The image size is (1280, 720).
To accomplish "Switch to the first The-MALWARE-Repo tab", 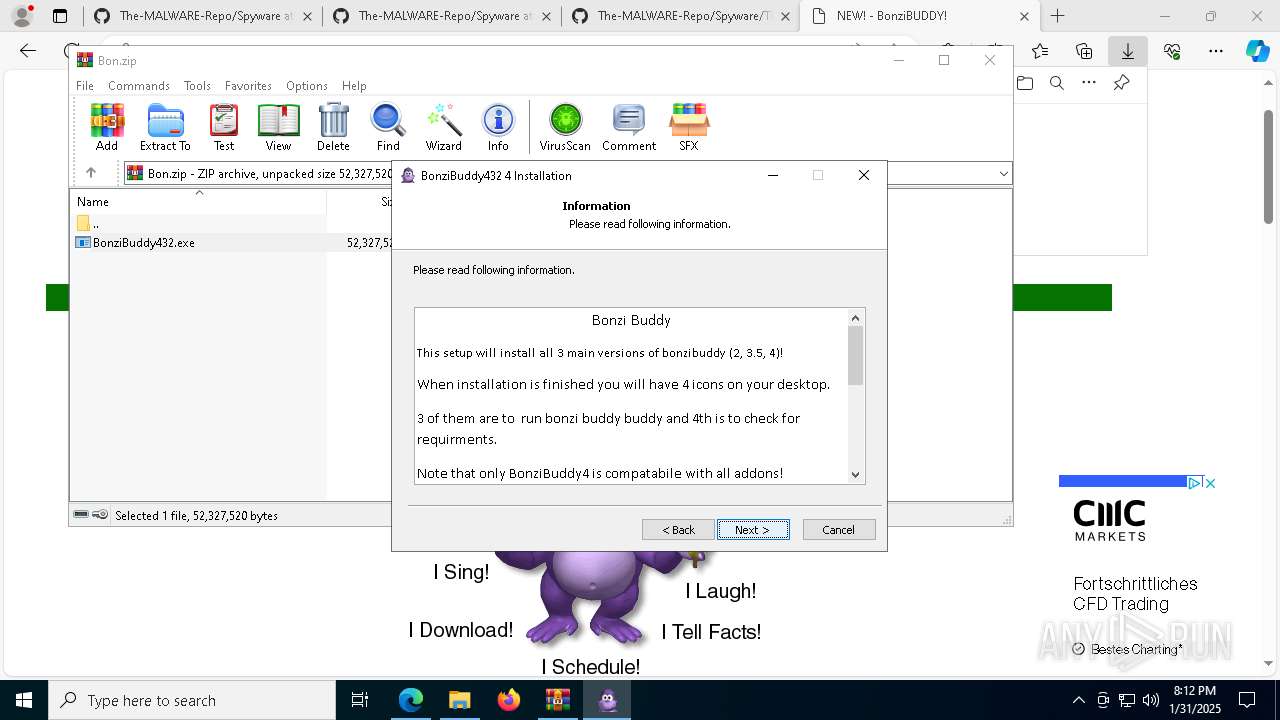I will [x=203, y=16].
